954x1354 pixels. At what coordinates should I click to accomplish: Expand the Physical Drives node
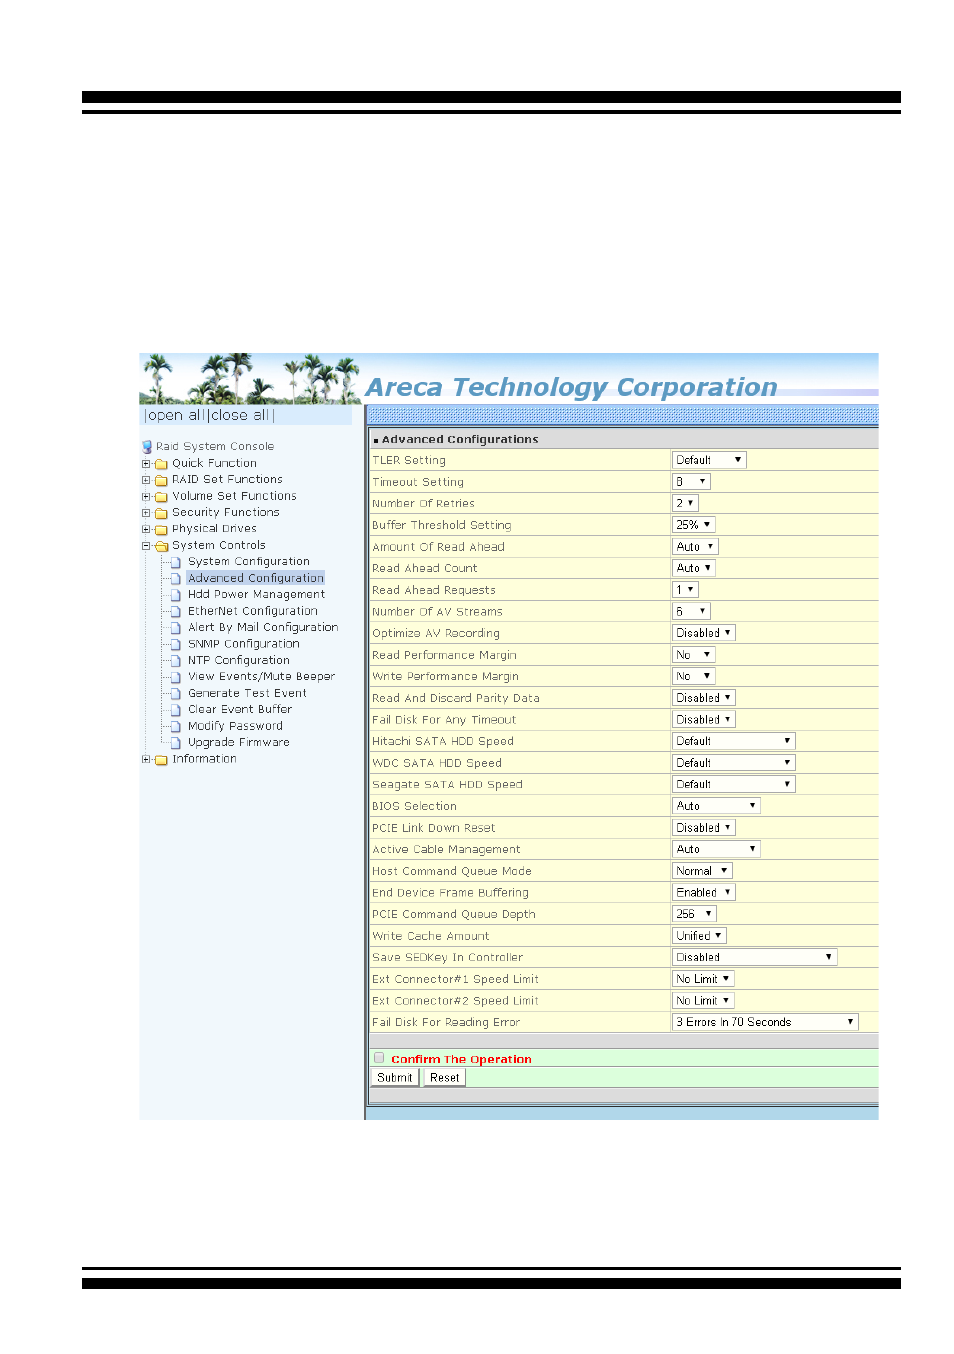[146, 530]
